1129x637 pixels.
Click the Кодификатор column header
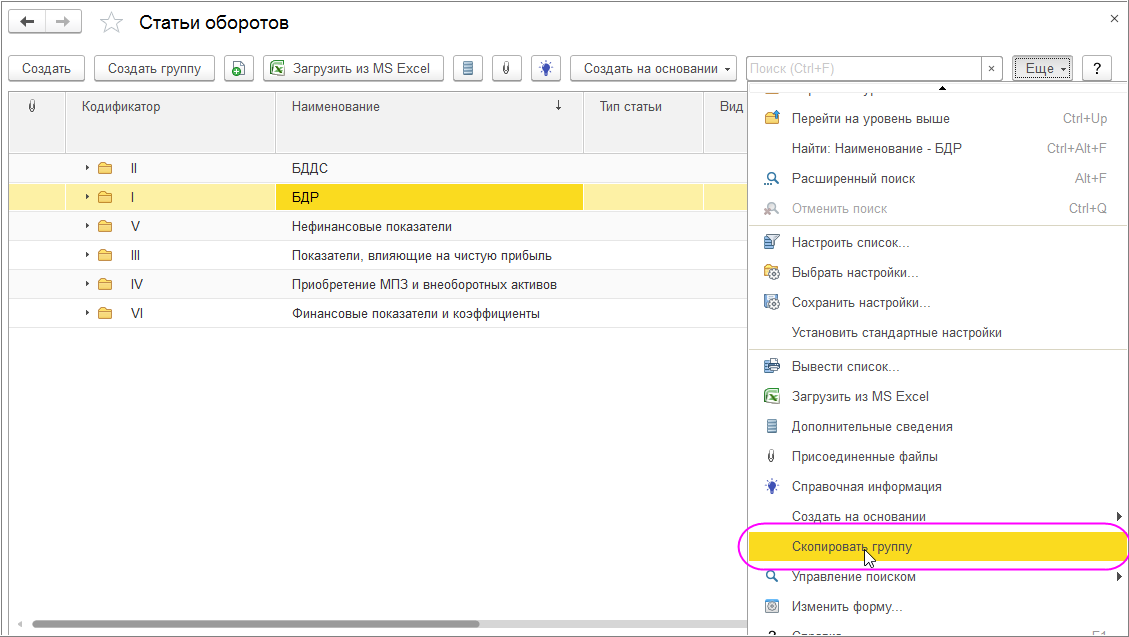pos(171,122)
